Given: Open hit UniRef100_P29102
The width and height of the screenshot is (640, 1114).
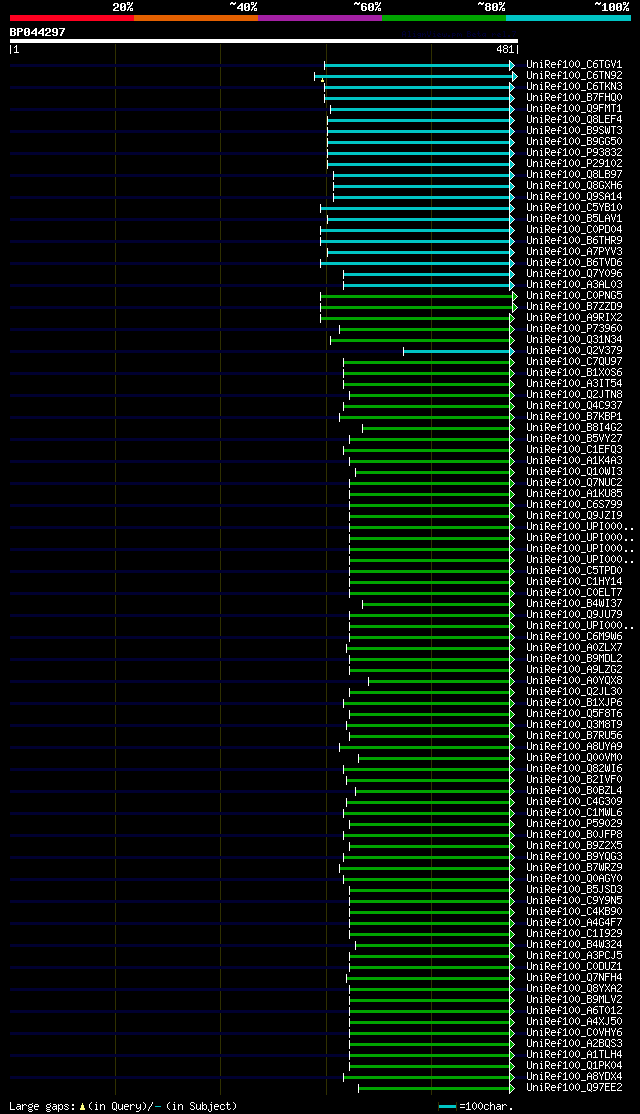Looking at the screenshot, I should [574, 163].
